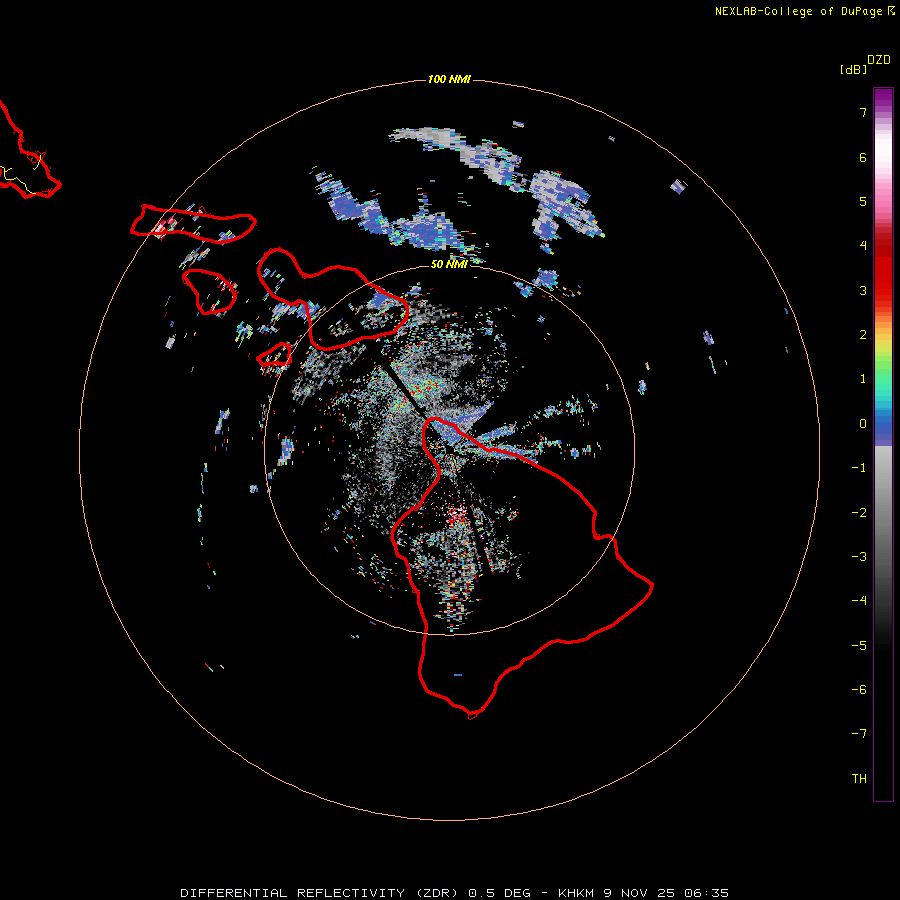The image size is (900, 900).
Task: Click the -4 value on color scale
Action: [859, 601]
